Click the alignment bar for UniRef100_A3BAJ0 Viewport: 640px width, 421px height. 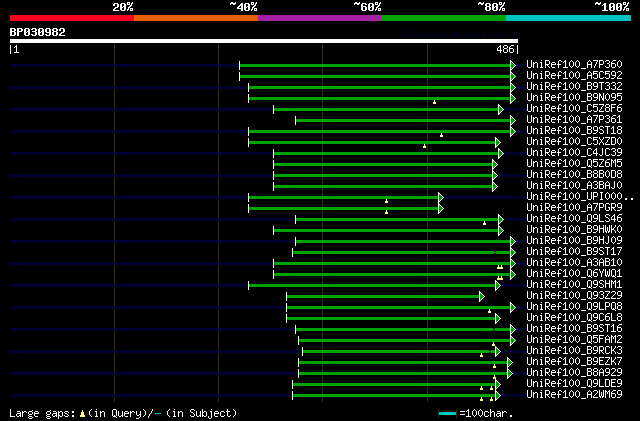pos(383,187)
